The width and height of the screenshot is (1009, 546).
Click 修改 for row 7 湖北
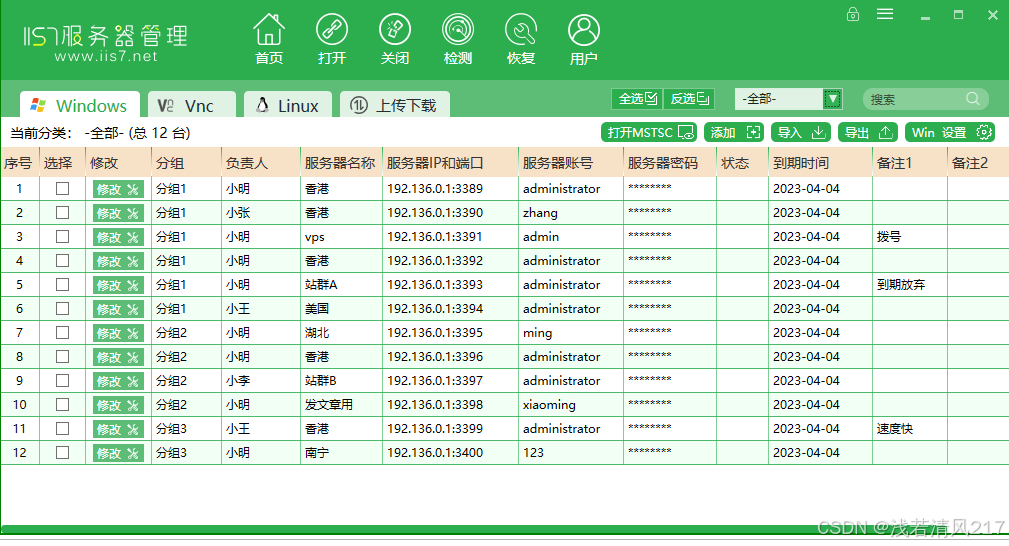118,333
